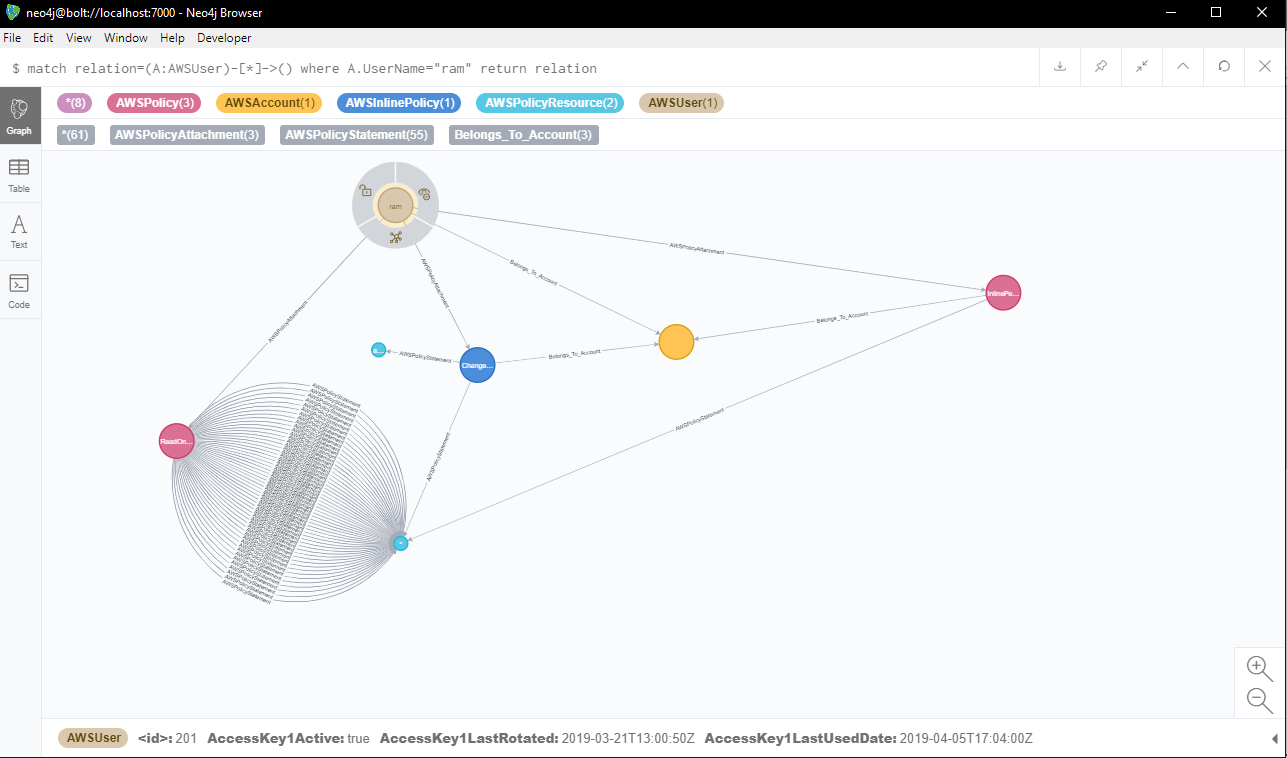This screenshot has width=1287, height=758.
Task: Open the Edit menu
Action: [43, 38]
